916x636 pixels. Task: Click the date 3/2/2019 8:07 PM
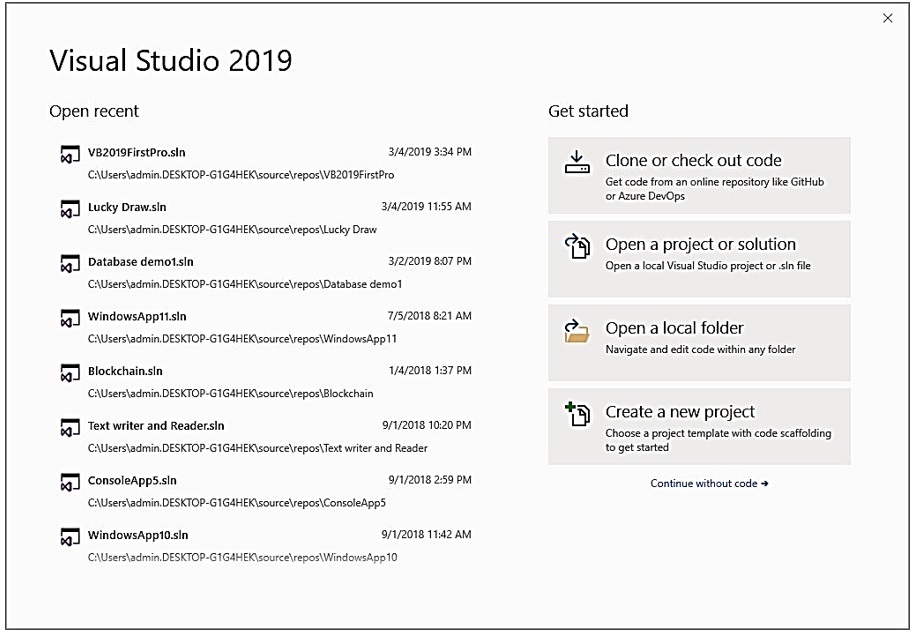click(x=430, y=261)
